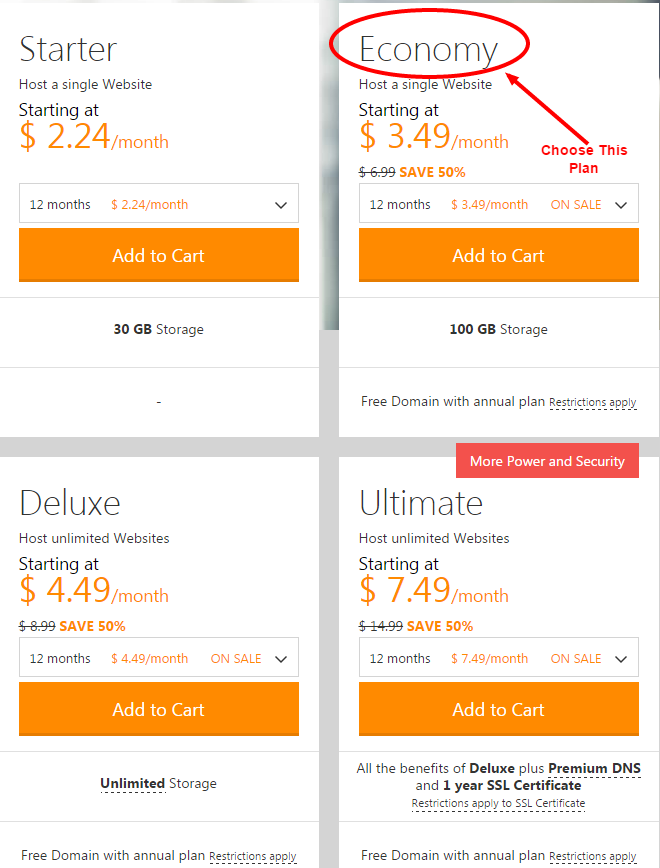Add the Deluxe plan to cart
The width and height of the screenshot is (660, 868).
click(x=158, y=709)
